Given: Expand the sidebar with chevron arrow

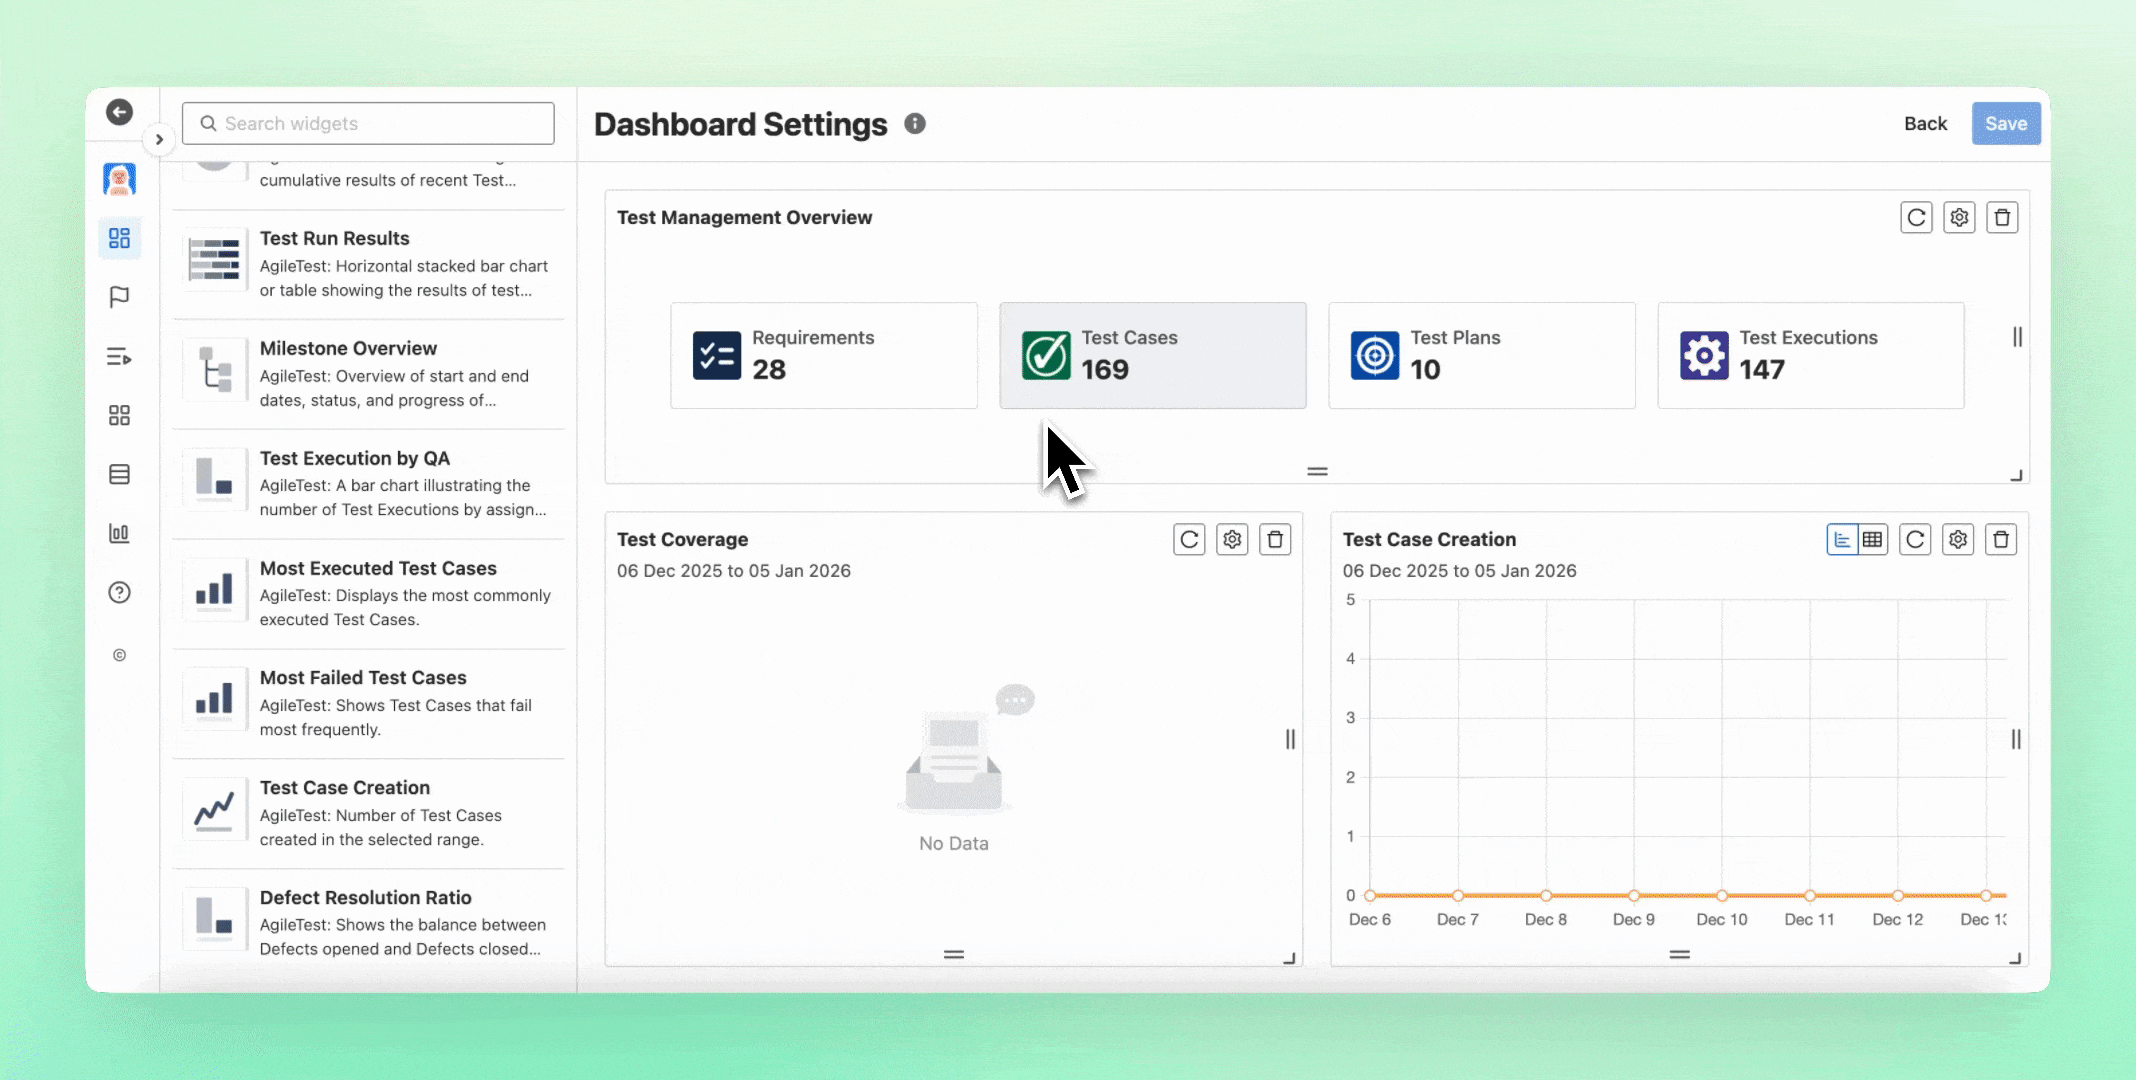Looking at the screenshot, I should (x=159, y=139).
